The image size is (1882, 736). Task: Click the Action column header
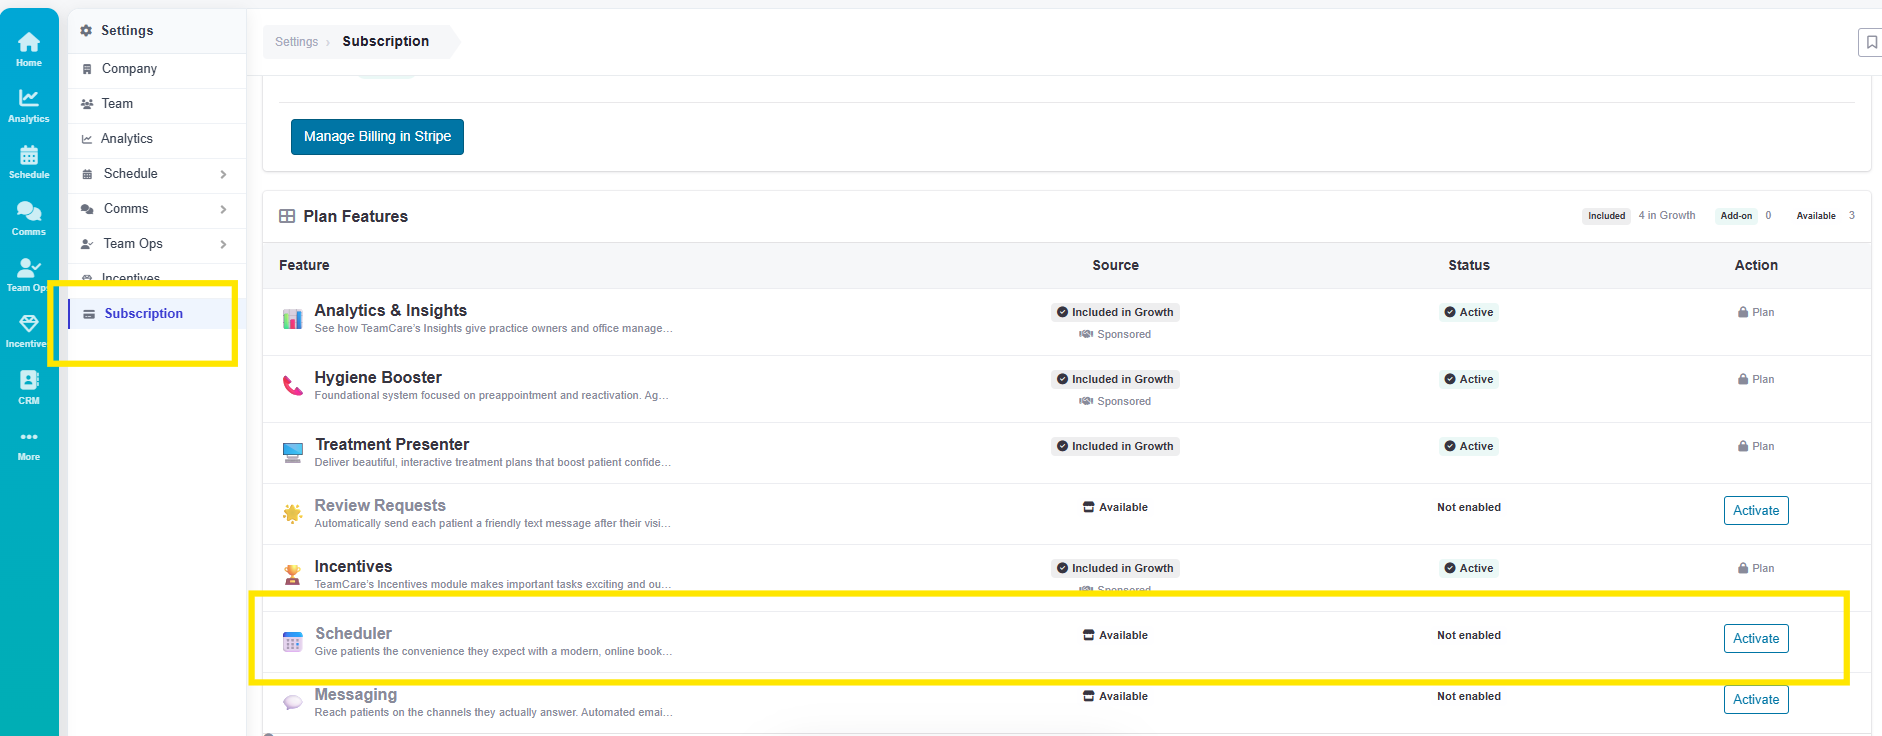pos(1756,265)
